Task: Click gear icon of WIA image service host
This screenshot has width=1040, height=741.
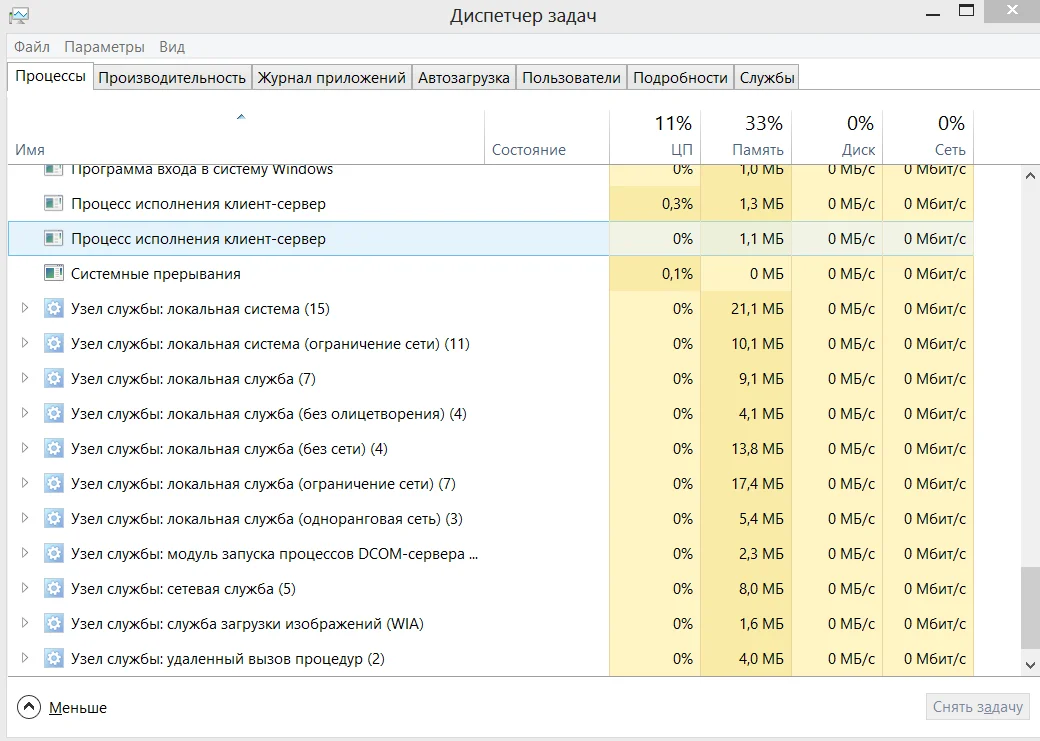Action: pyautogui.click(x=54, y=624)
